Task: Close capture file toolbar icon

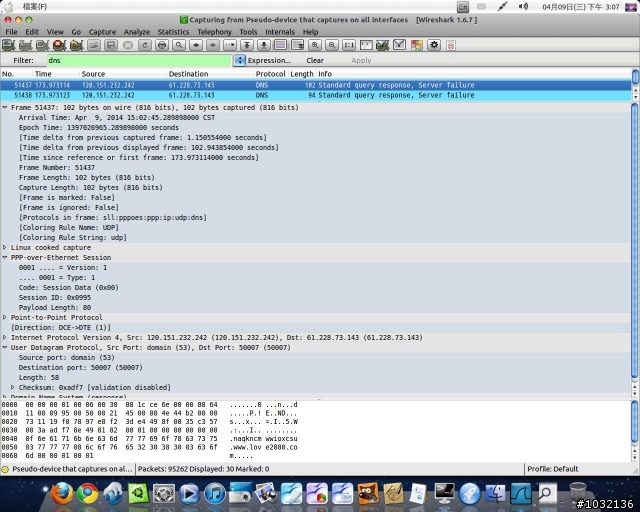Action: pos(128,45)
